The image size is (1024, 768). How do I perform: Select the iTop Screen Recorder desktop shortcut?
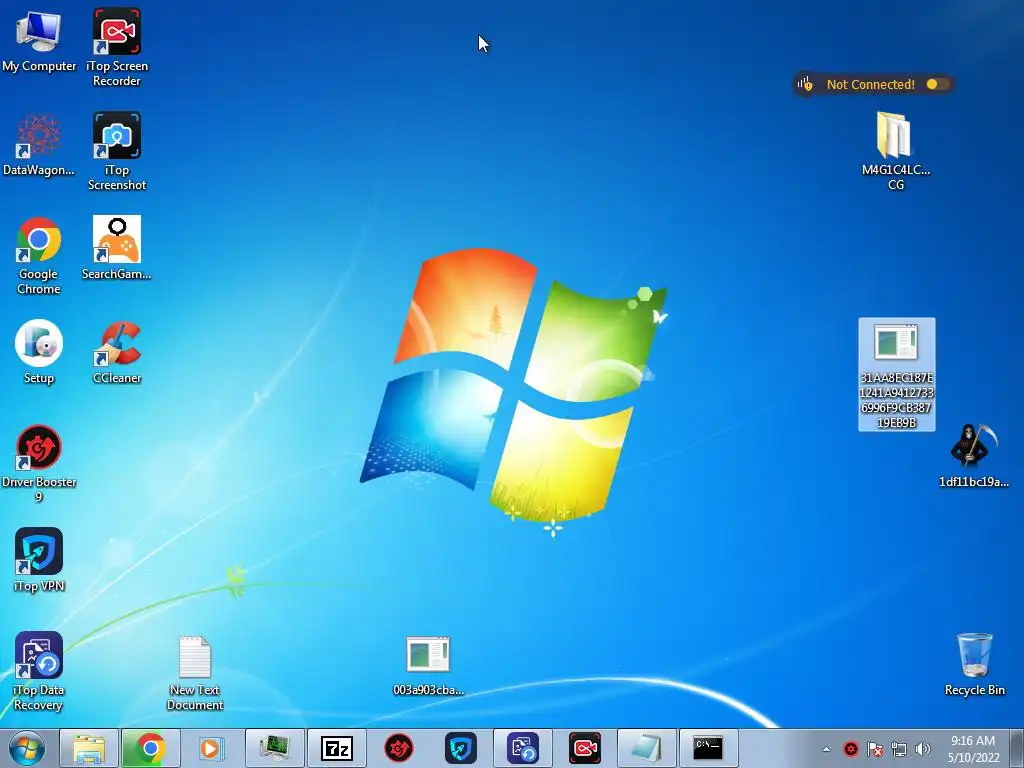click(117, 47)
